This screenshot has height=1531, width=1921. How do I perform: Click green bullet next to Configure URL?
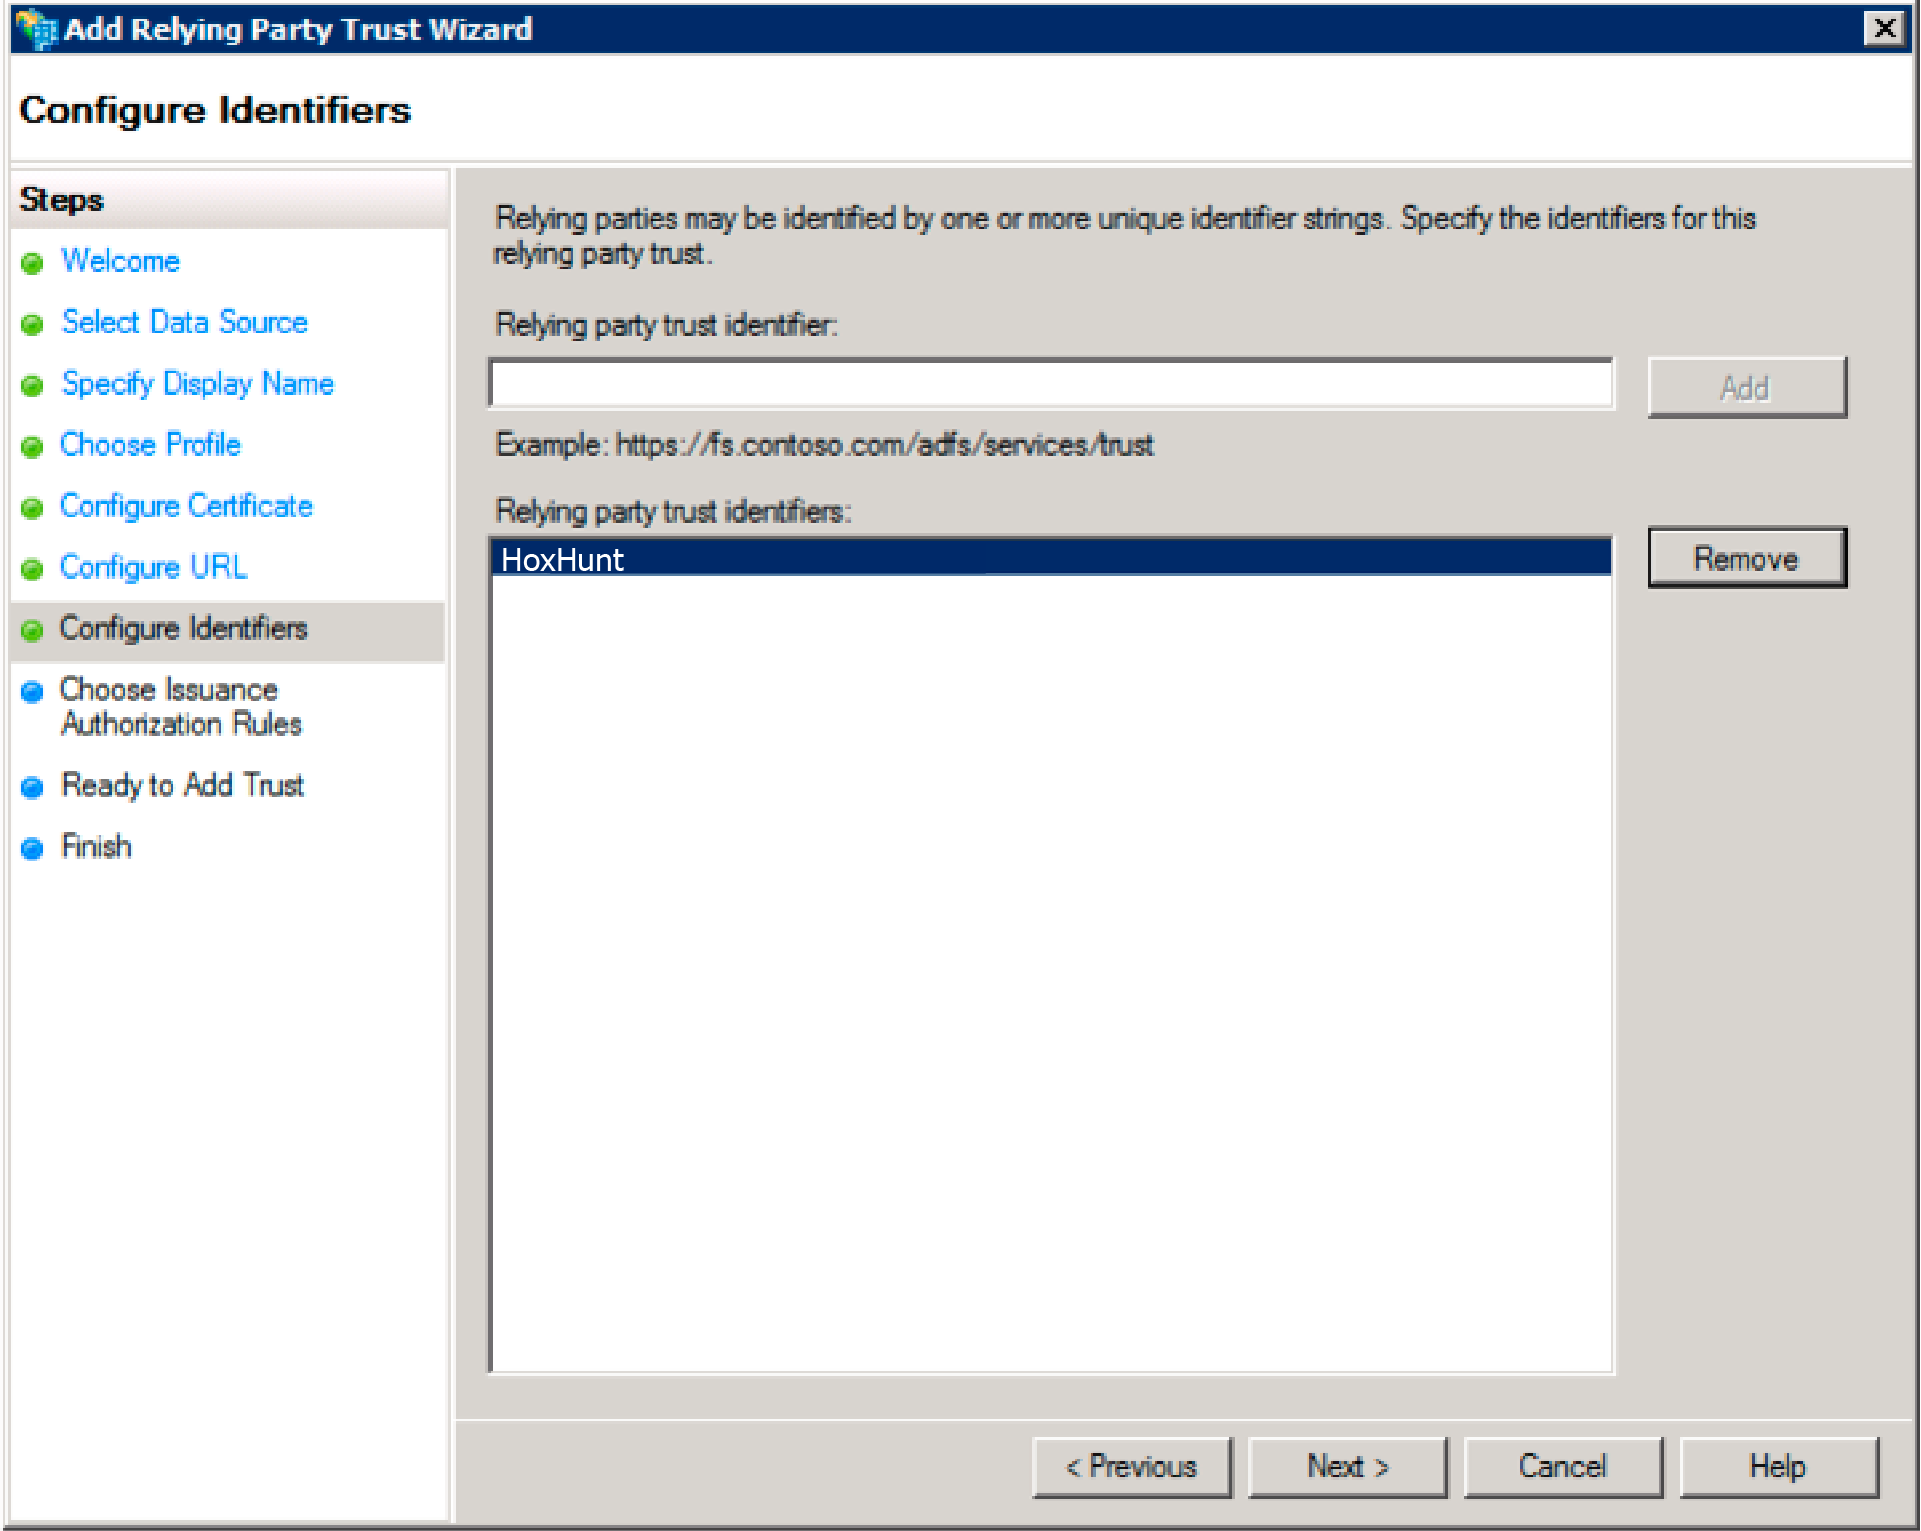tap(32, 569)
